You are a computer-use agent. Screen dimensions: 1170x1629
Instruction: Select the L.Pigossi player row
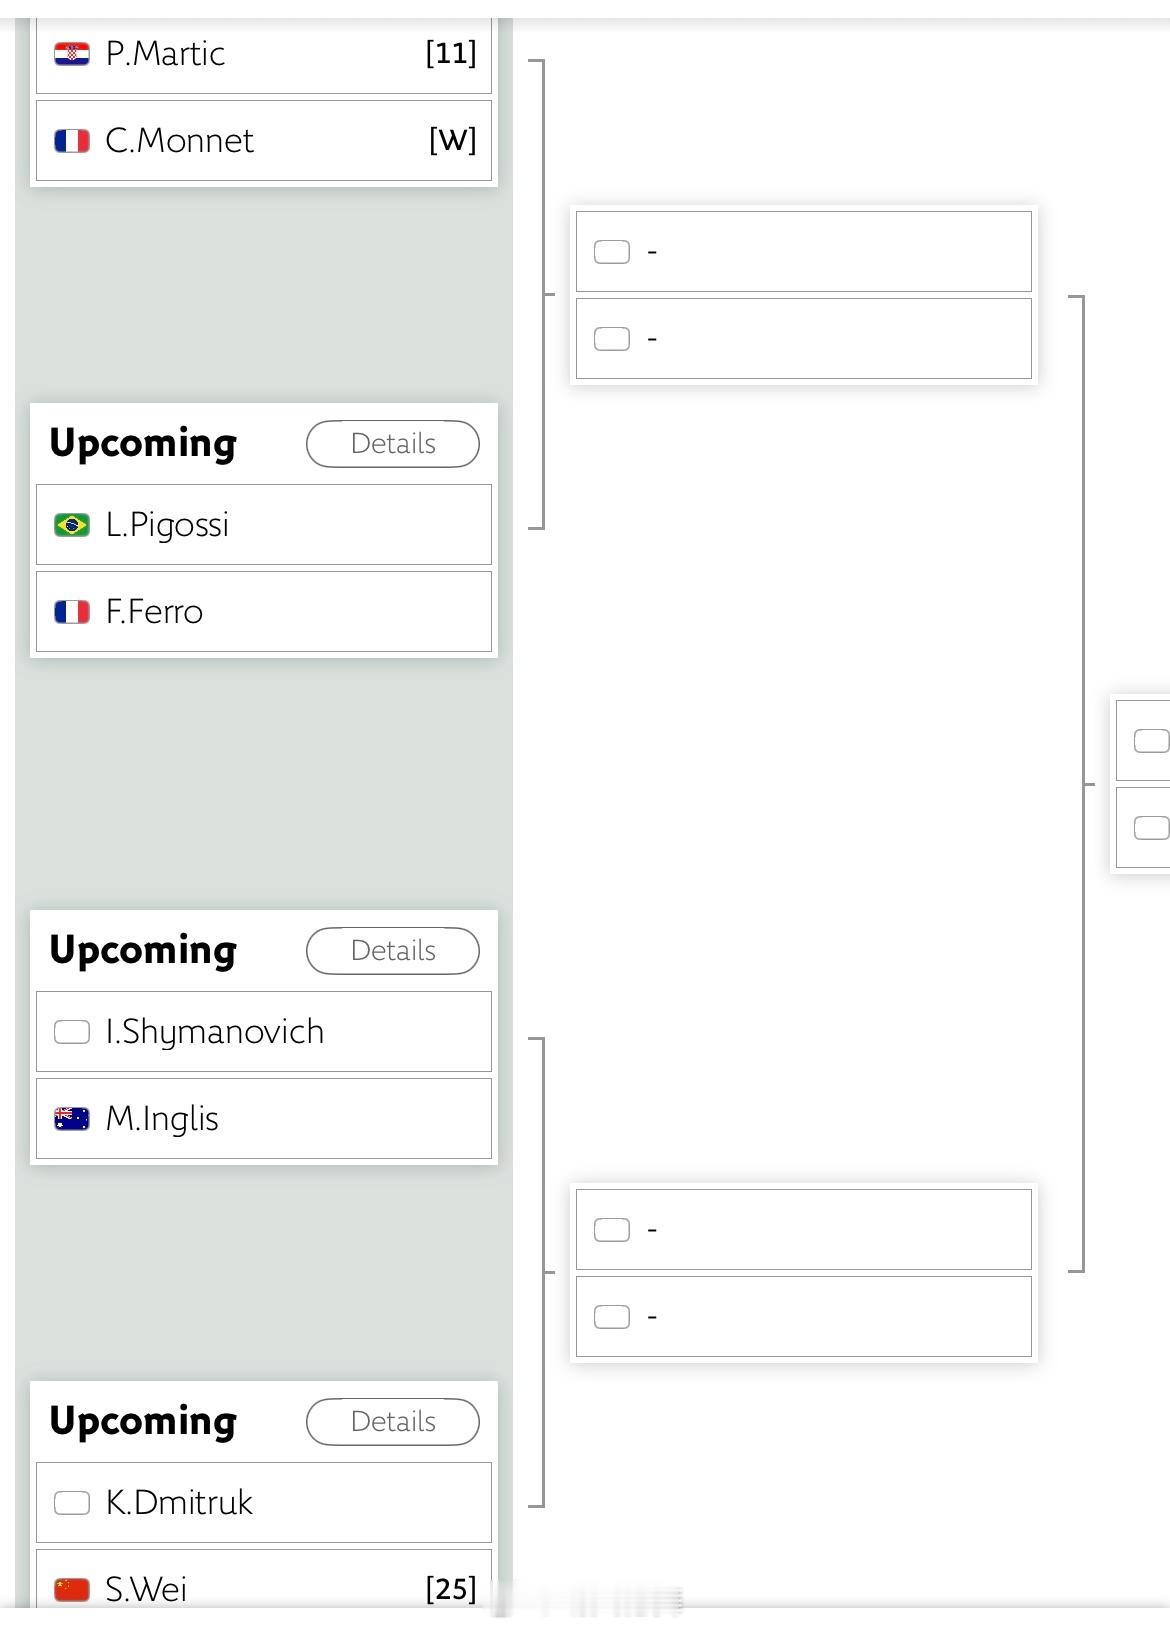click(264, 524)
